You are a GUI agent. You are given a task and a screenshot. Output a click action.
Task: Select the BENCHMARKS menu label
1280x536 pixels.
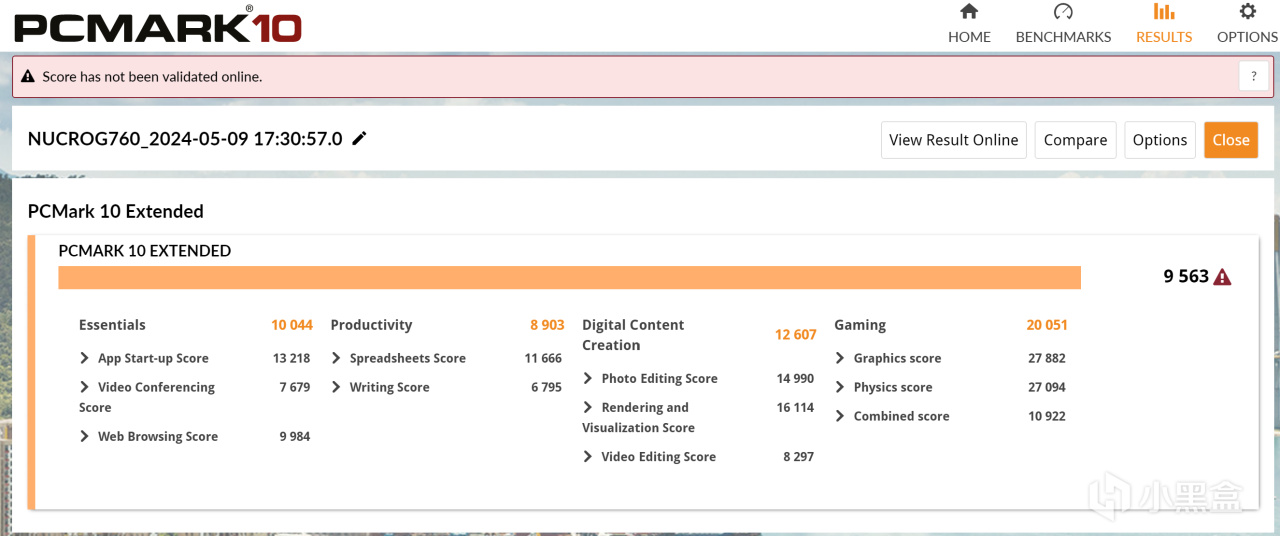click(1063, 36)
